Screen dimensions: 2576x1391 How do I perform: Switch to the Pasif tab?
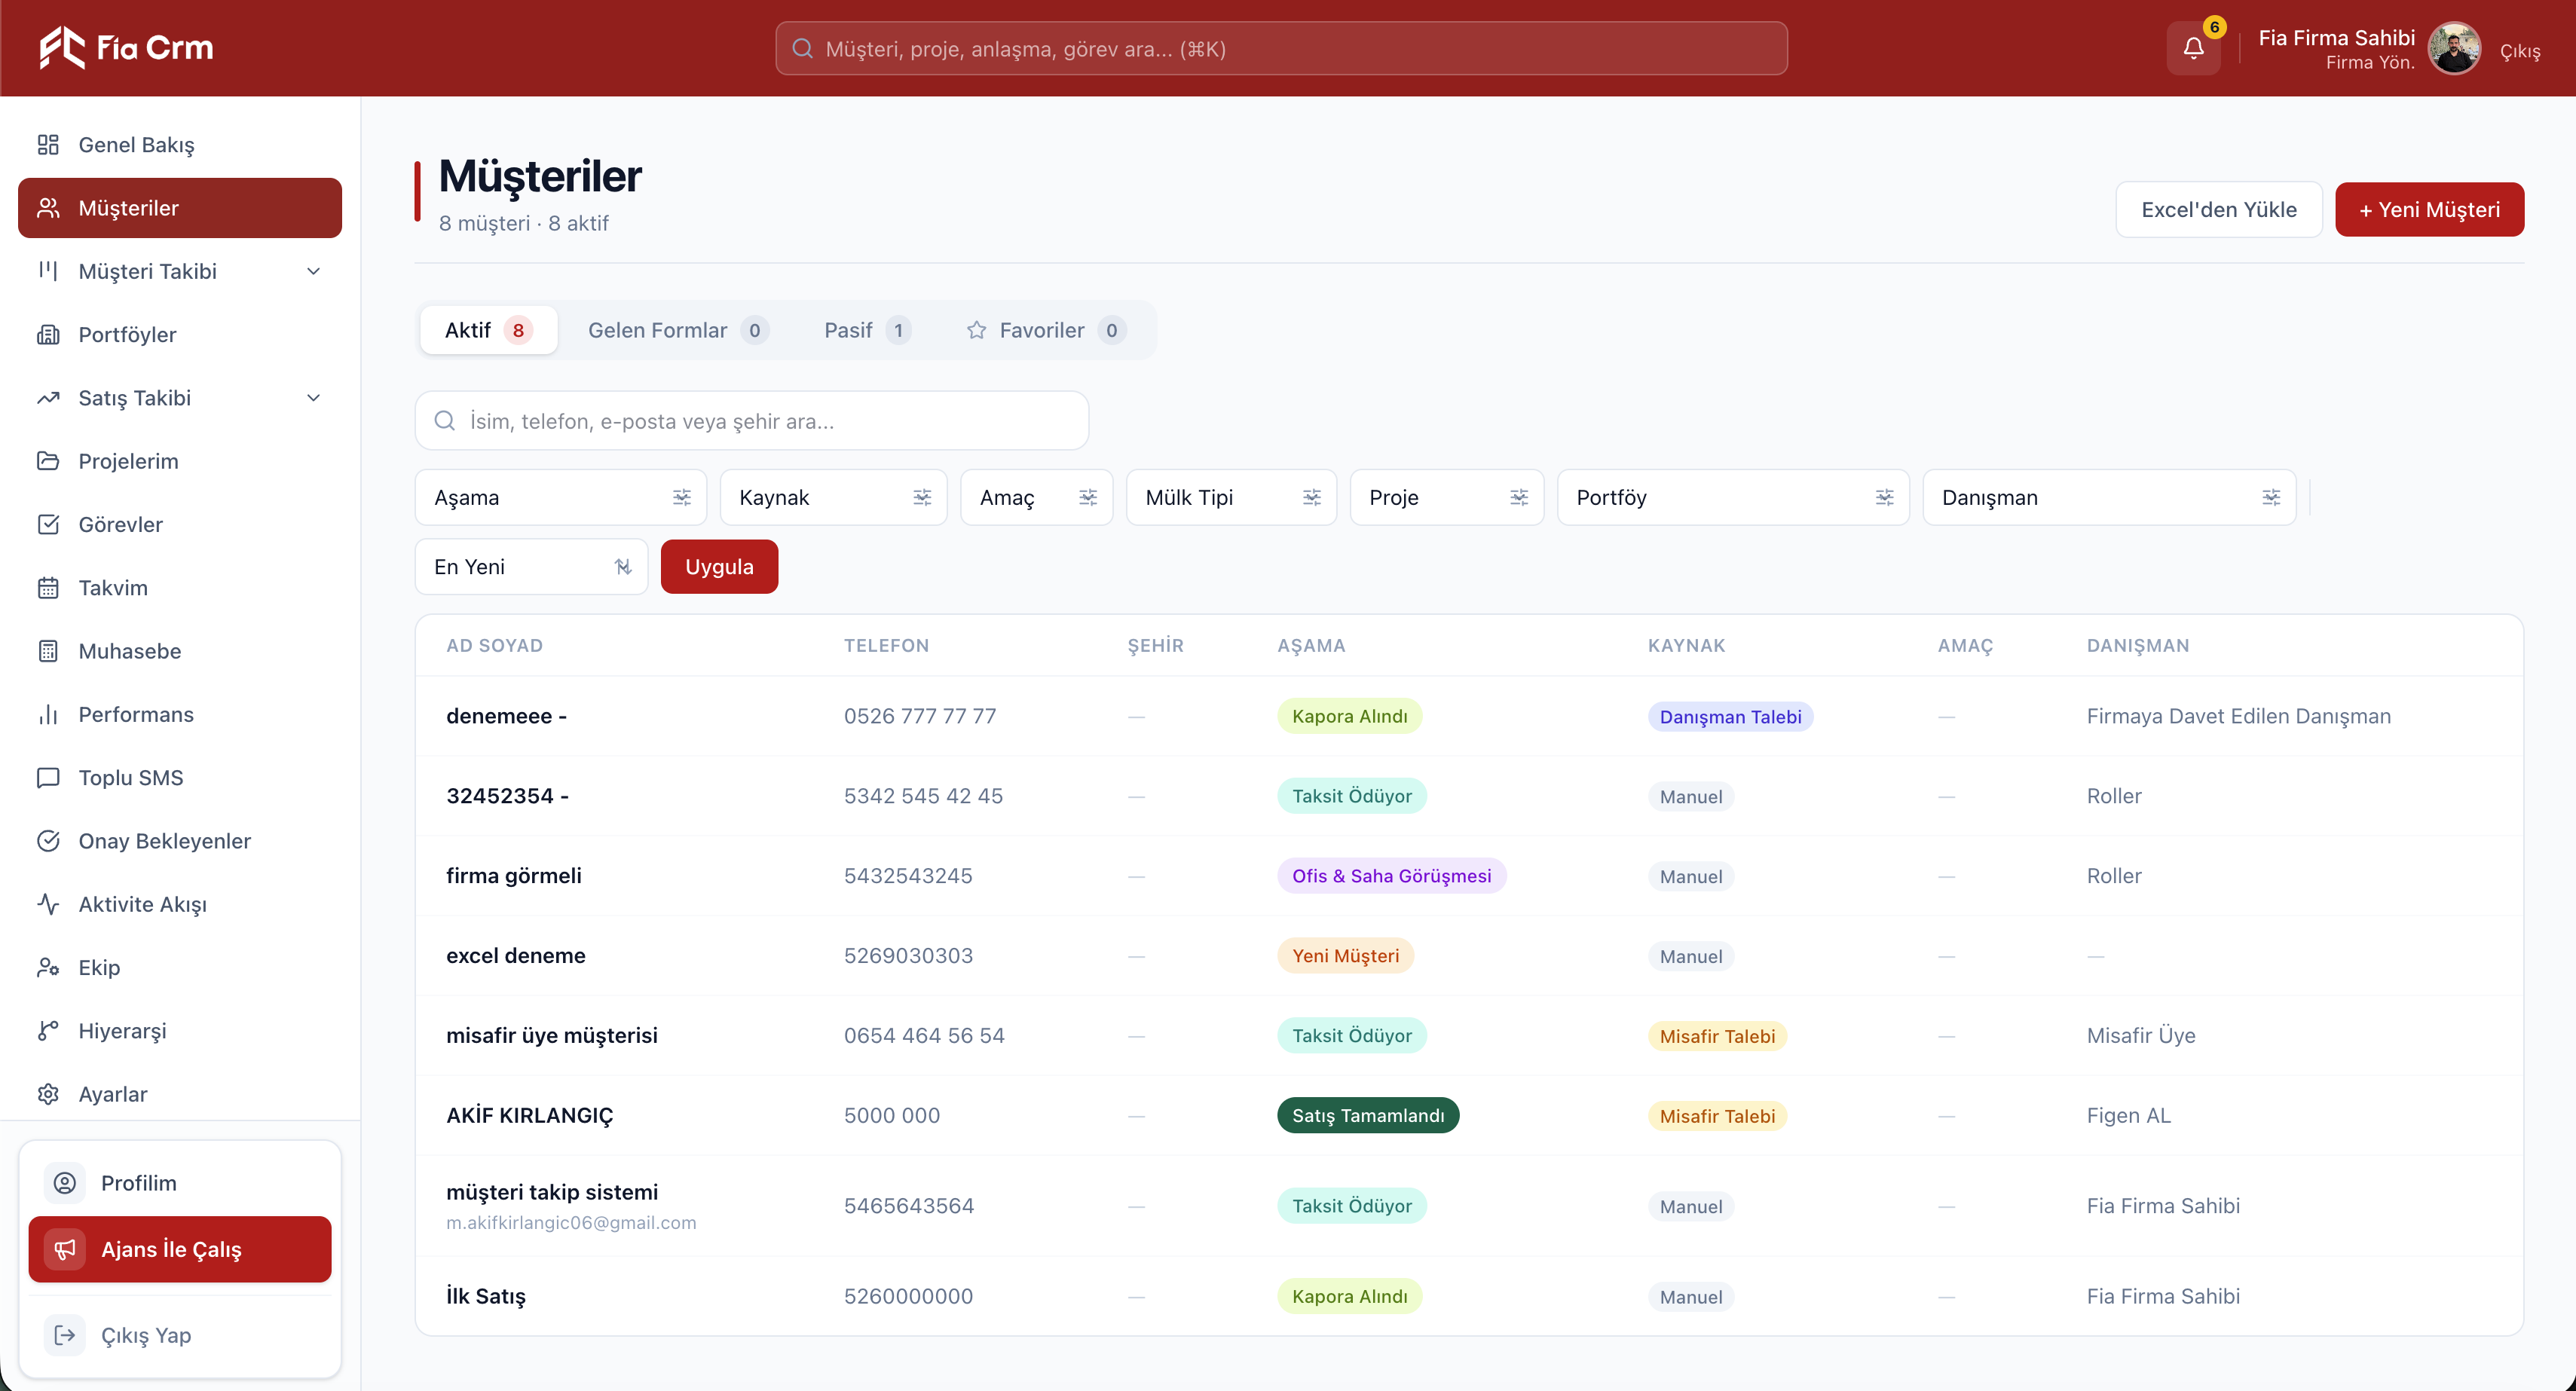866,330
